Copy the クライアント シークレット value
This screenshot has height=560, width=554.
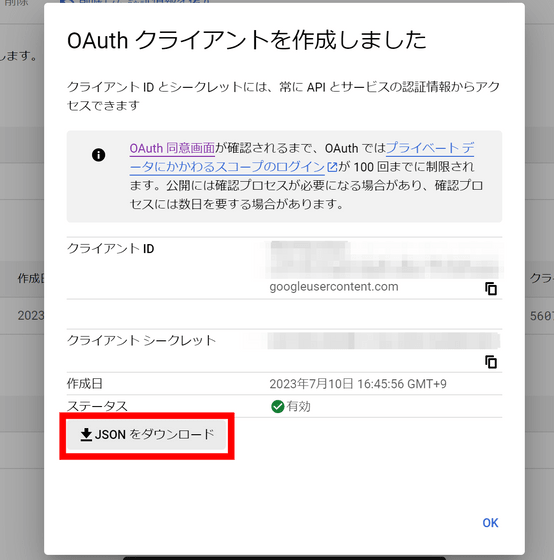(491, 362)
